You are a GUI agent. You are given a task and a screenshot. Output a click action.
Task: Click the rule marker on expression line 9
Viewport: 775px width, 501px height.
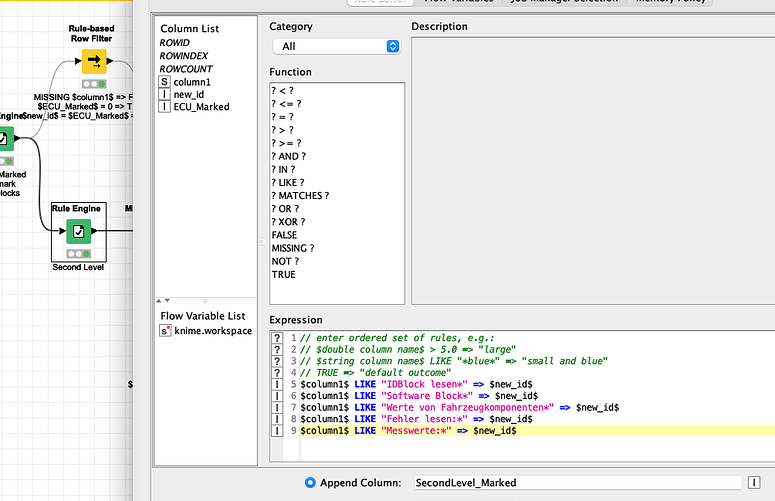(x=277, y=431)
